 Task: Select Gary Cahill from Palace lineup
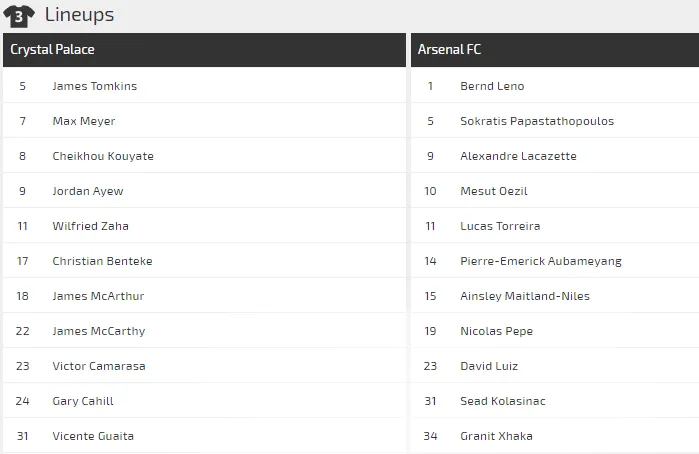click(83, 401)
